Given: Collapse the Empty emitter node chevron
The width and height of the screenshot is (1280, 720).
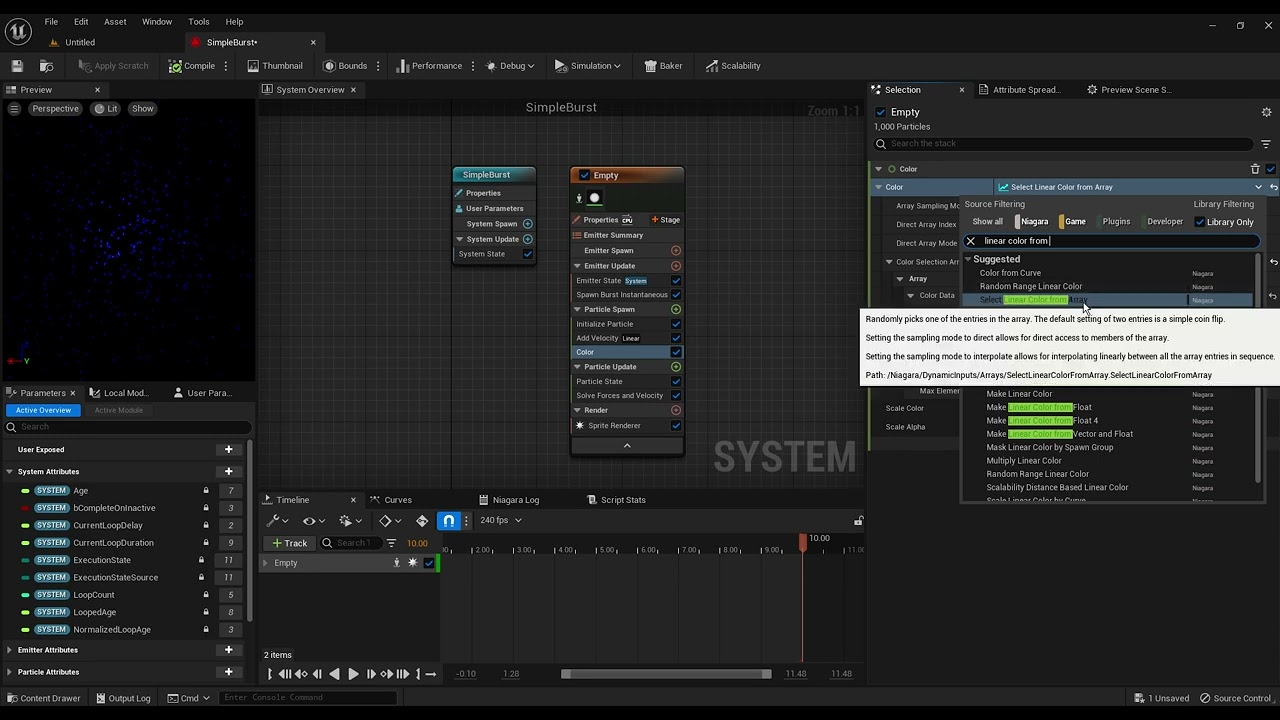Looking at the screenshot, I should click(x=627, y=446).
